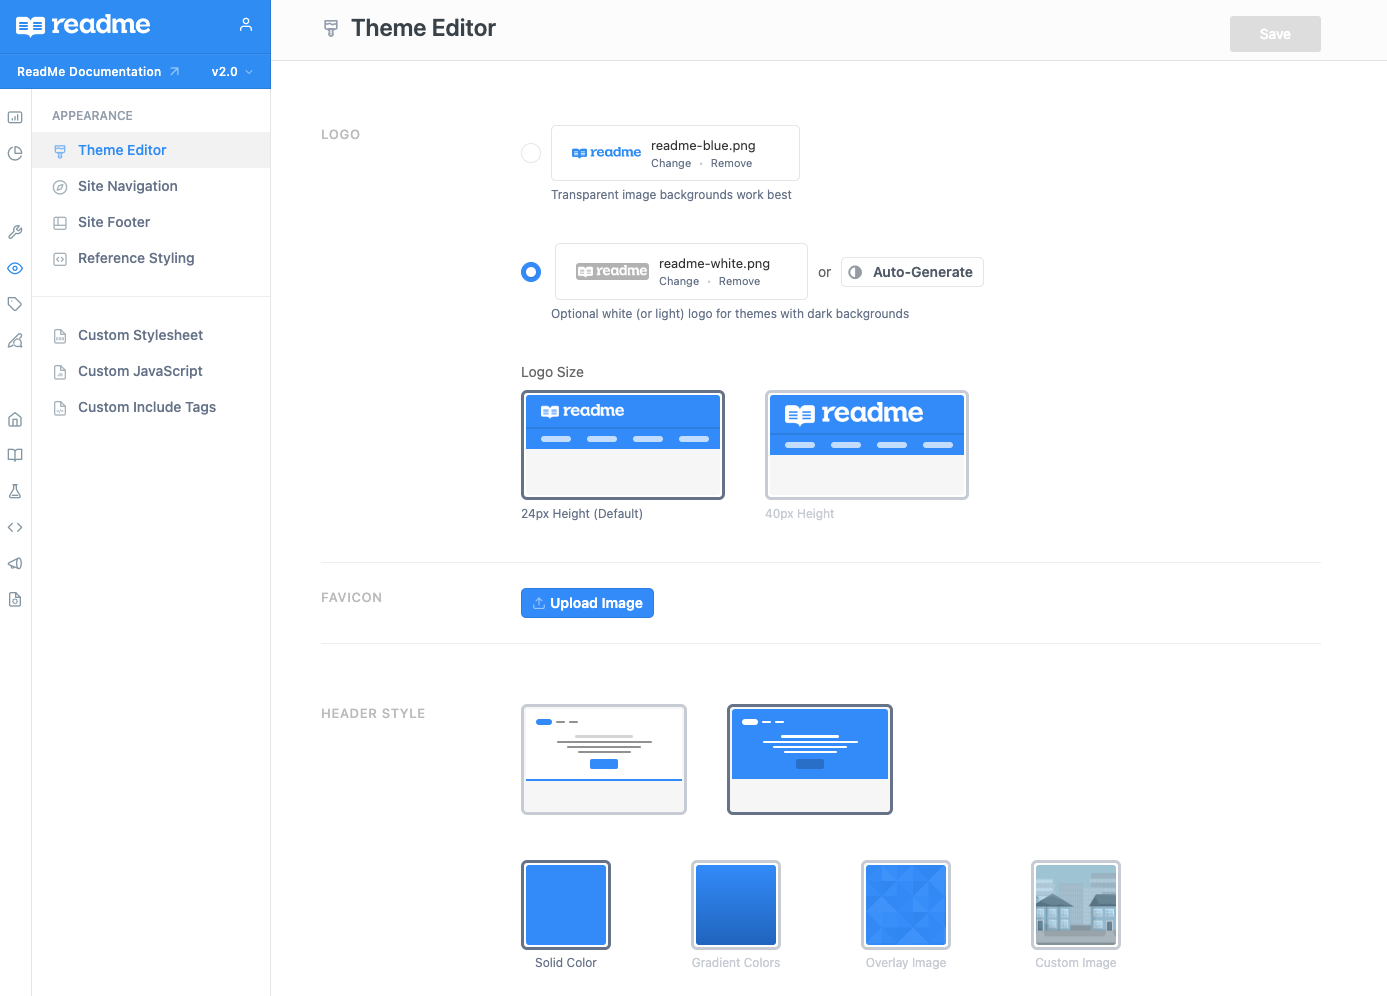Viewport: 1387px width, 996px height.
Task: Choose the Solid Color swatch
Action: tap(566, 905)
